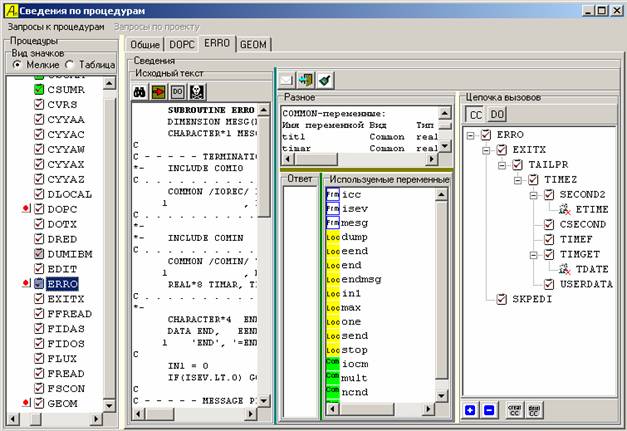Select the Таблица radio button
The width and height of the screenshot is (627, 431).
pyautogui.click(x=70, y=64)
